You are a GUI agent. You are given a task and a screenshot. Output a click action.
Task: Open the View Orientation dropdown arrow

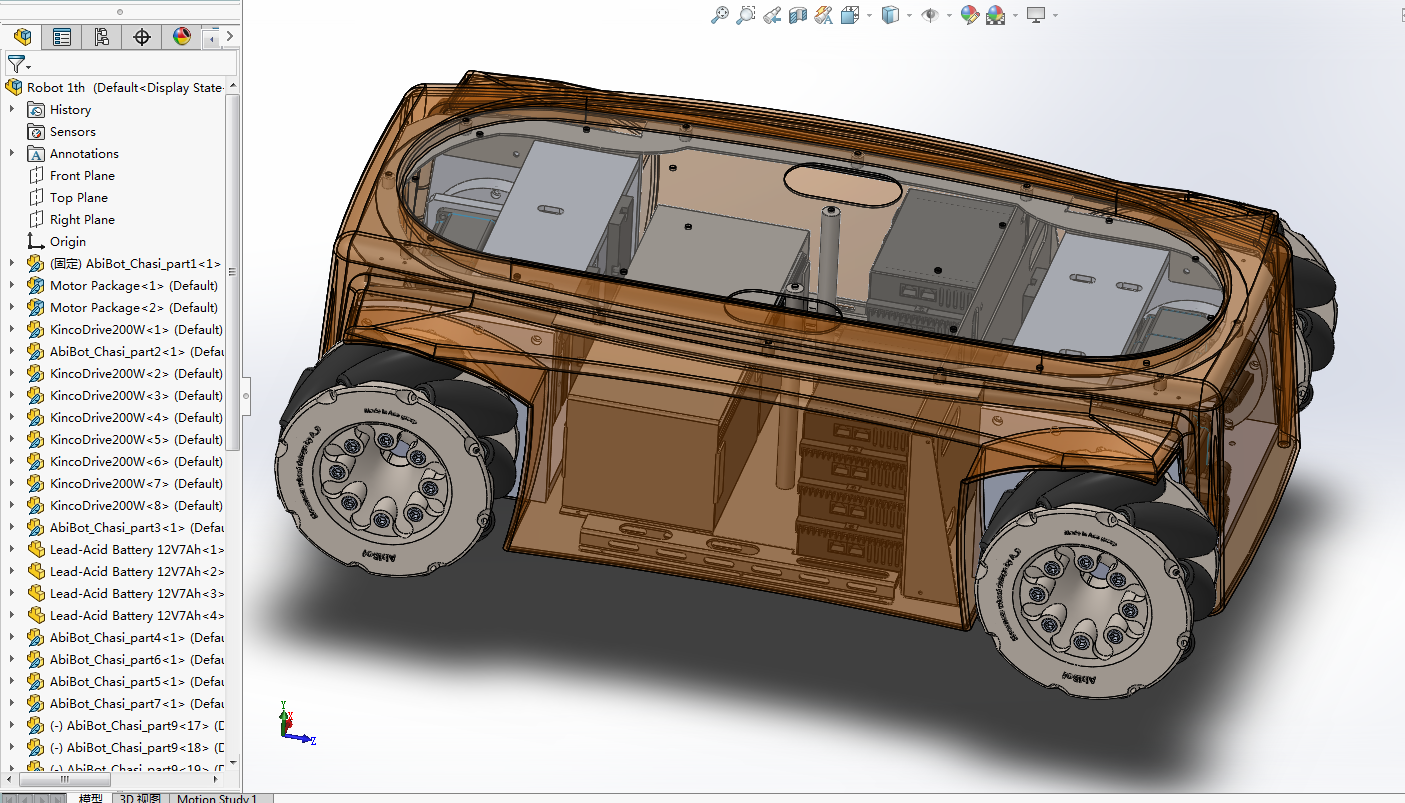tap(869, 15)
